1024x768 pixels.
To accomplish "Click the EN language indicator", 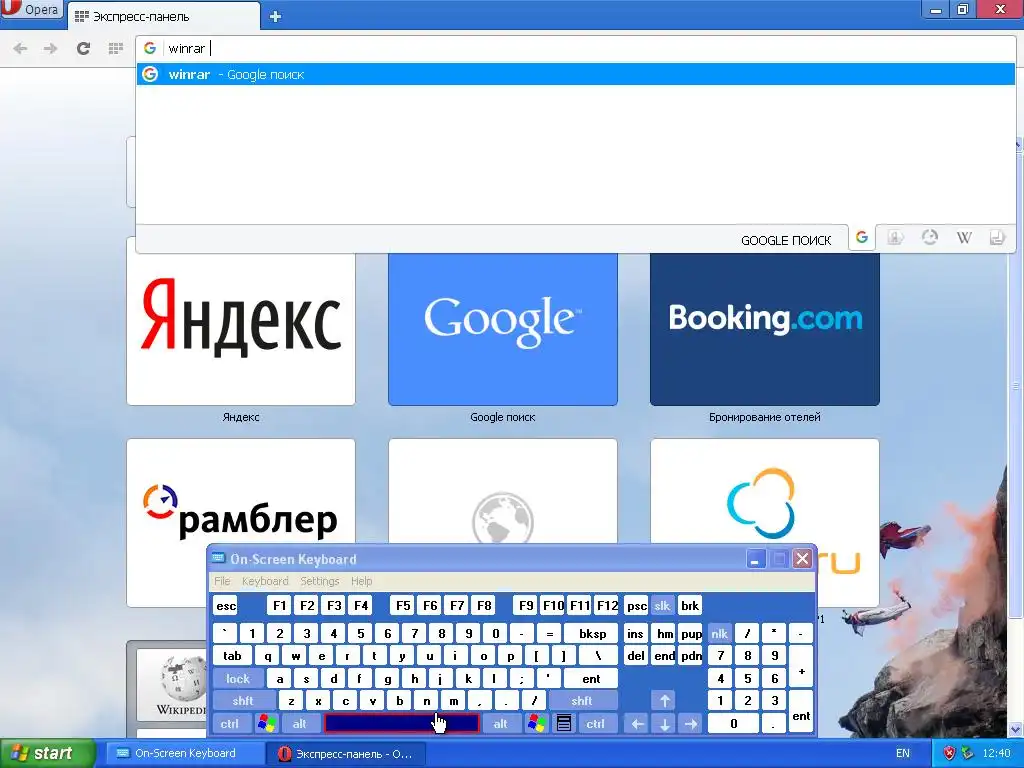I will pyautogui.click(x=903, y=753).
